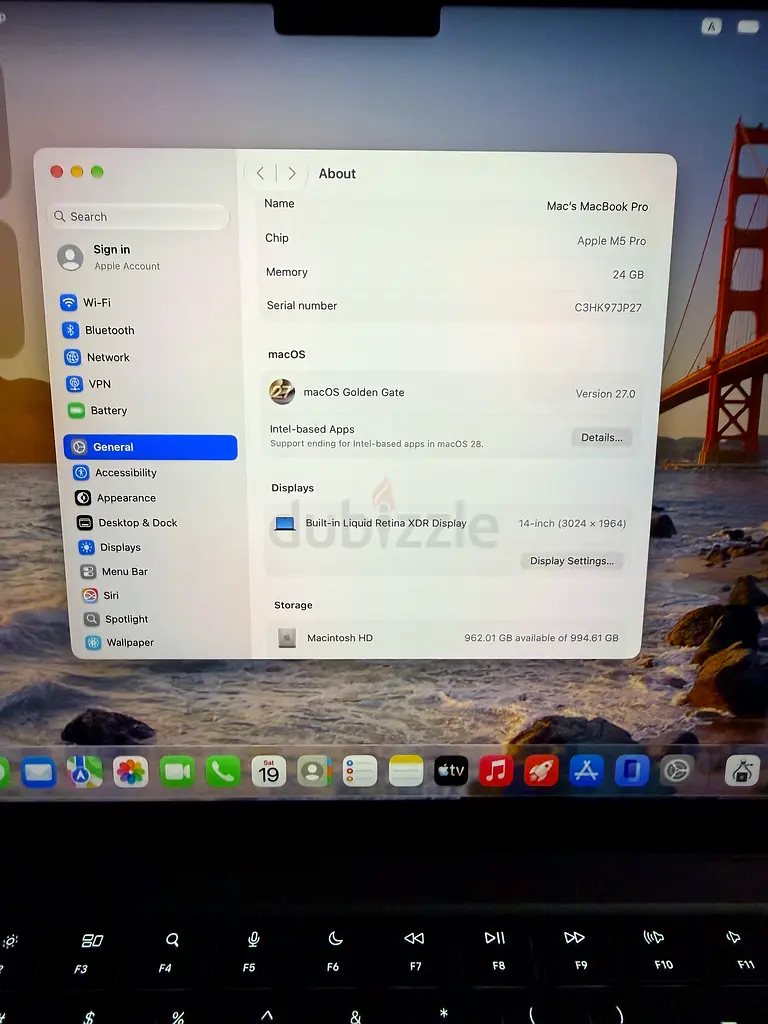The height and width of the screenshot is (1024, 768).
Task: Click the Details... button for Intel-based Apps
Action: (x=602, y=438)
